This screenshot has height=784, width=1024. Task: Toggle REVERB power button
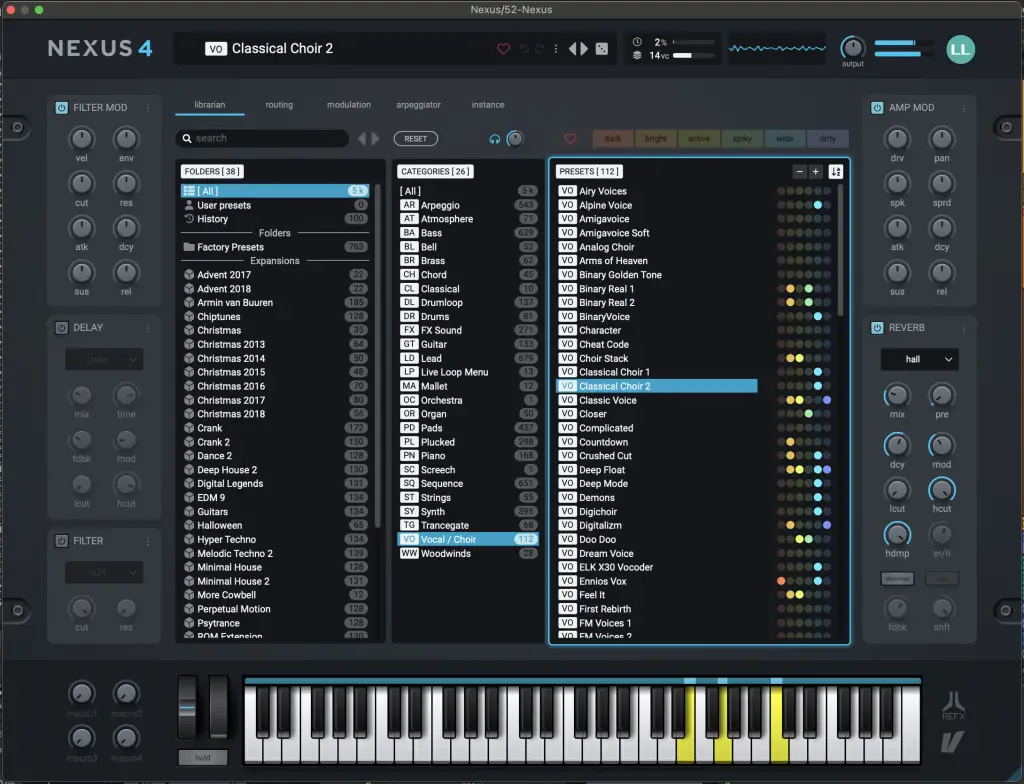coord(877,328)
